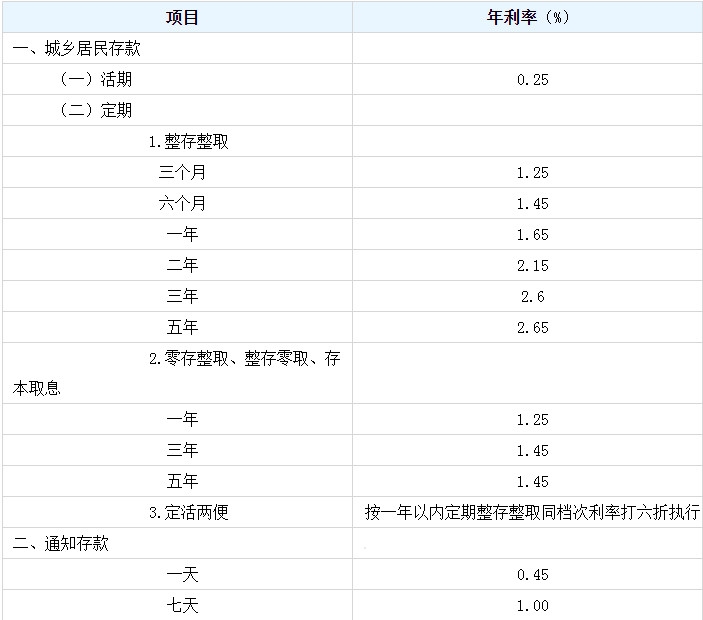Viewport: 703px width, 620px height.
Task: Click the "七天" notice deposit label
Action: [x=182, y=606]
